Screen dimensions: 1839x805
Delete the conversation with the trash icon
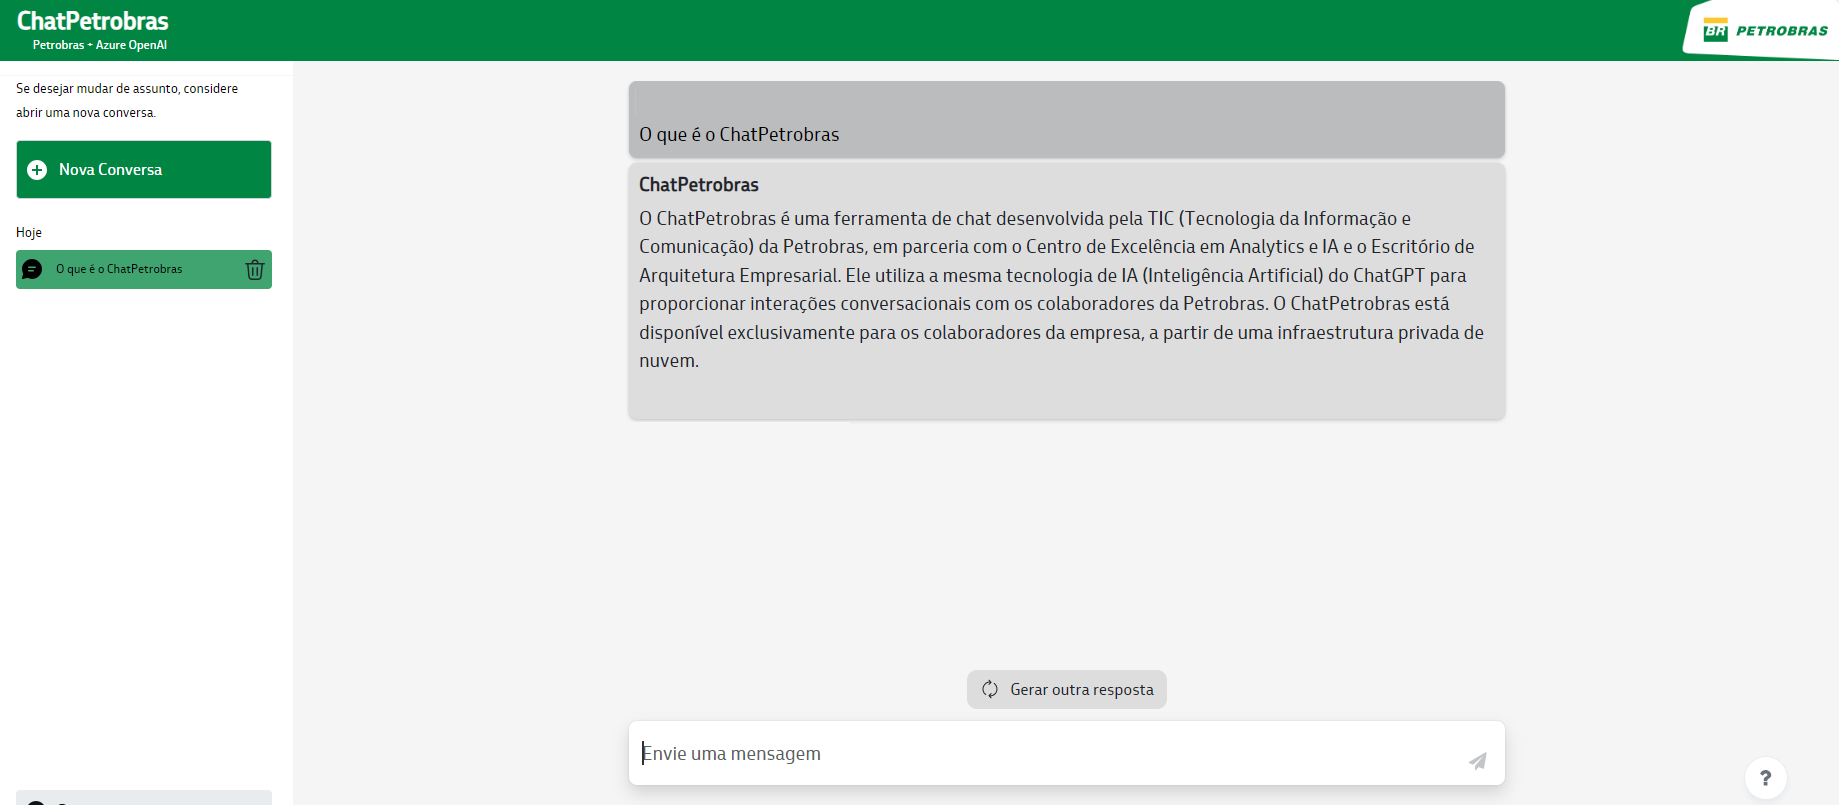[255, 270]
